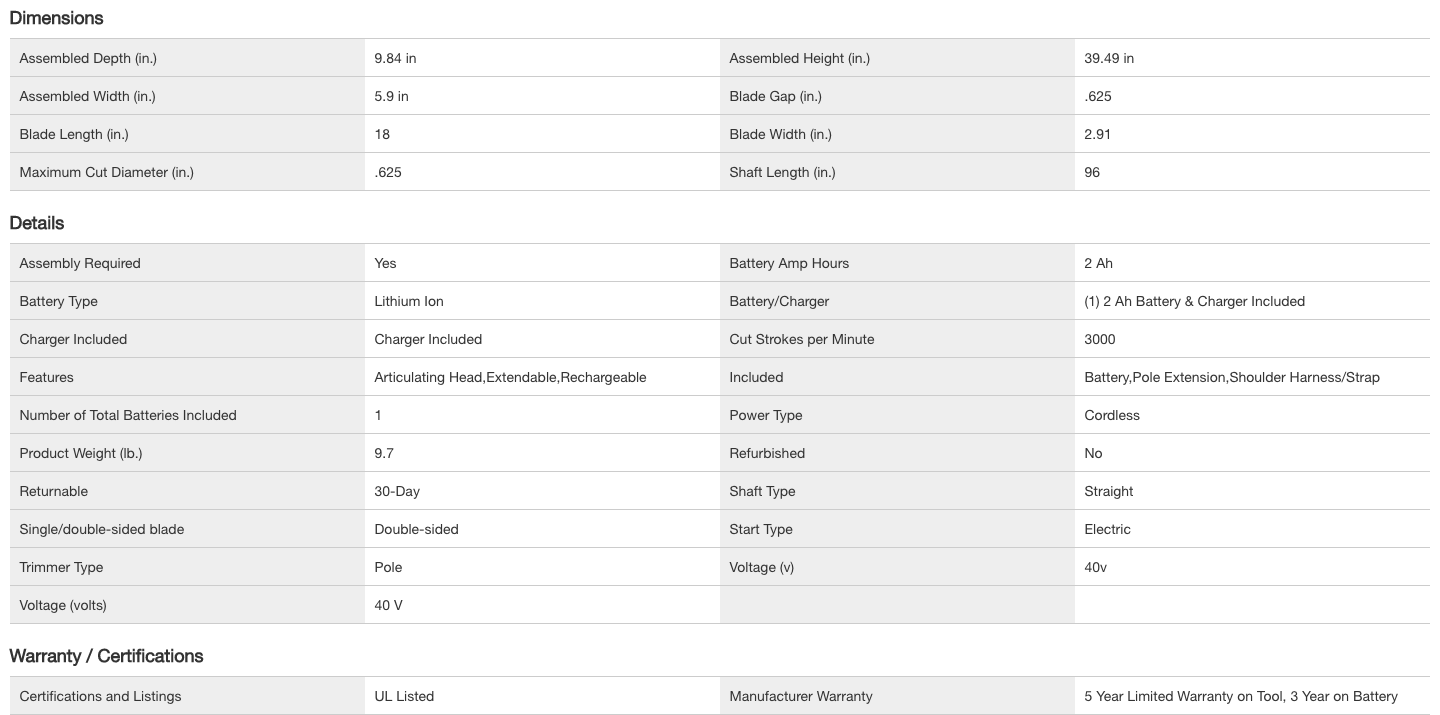The height and width of the screenshot is (715, 1440).
Task: Select the 5 Year Limited Warranty text
Action: tap(1241, 697)
